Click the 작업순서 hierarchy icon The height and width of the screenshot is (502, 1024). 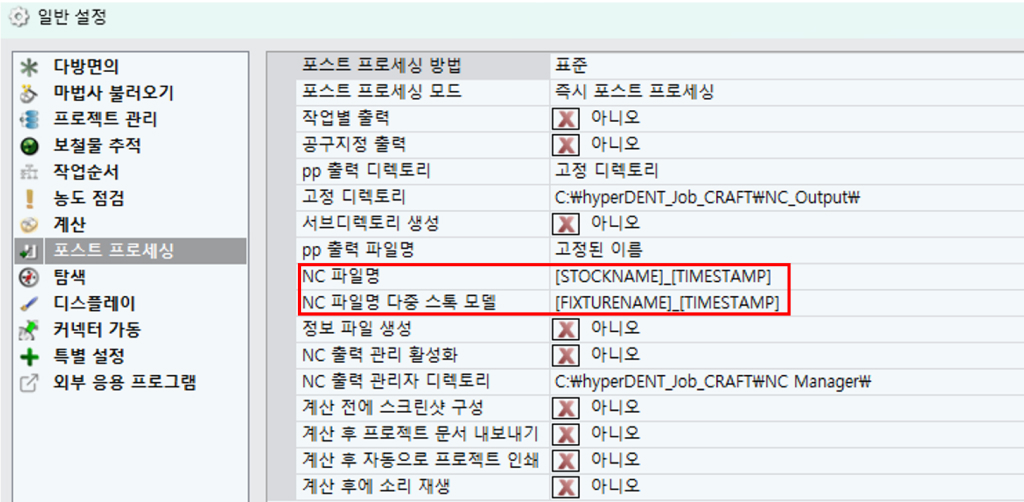(29, 172)
